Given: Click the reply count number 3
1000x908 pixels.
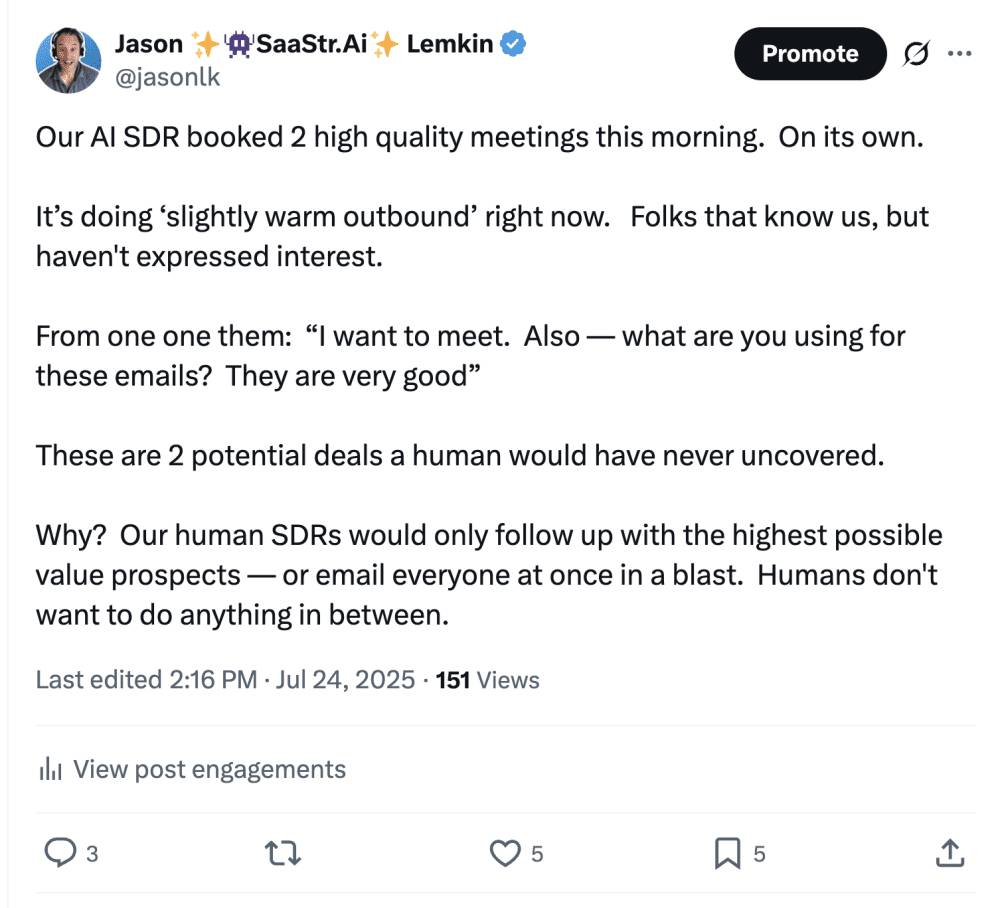Looking at the screenshot, I should (92, 854).
